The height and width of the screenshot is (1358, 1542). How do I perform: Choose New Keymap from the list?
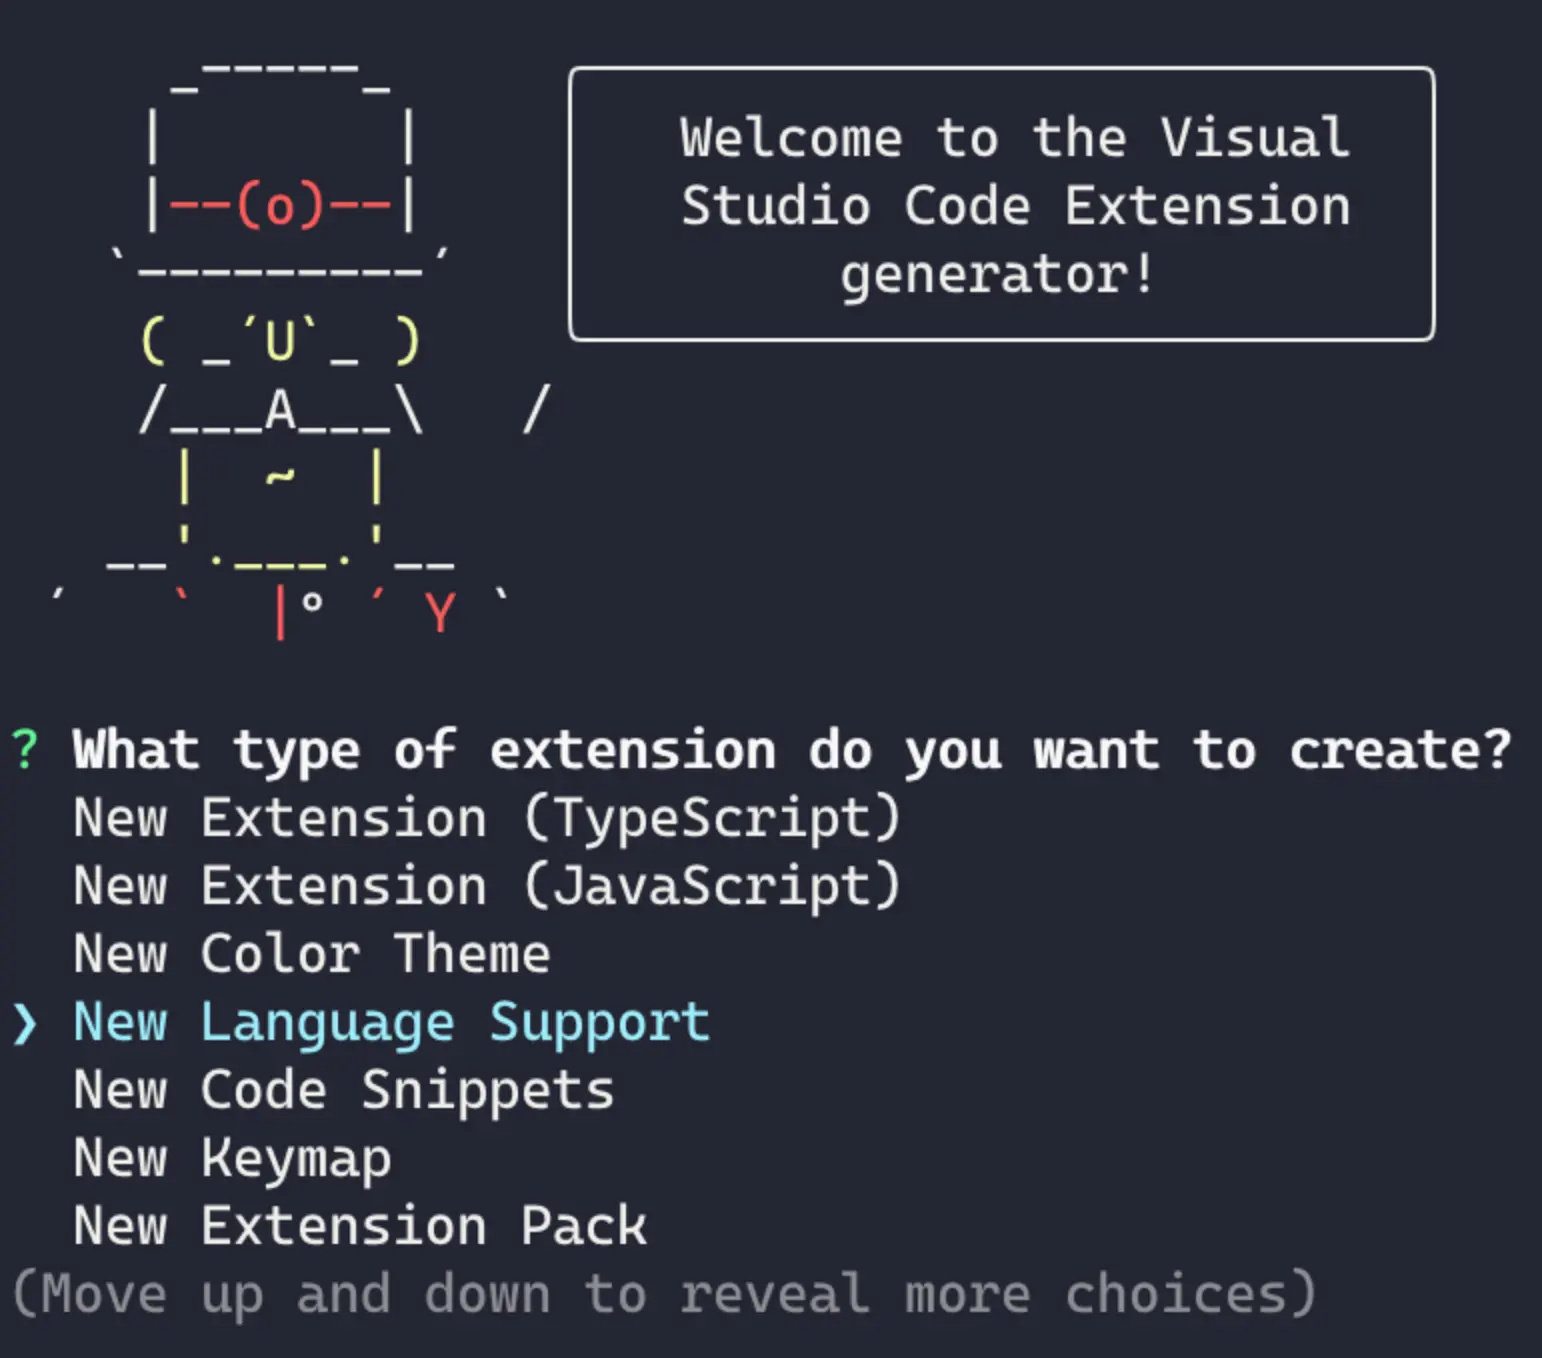pyautogui.click(x=231, y=1159)
